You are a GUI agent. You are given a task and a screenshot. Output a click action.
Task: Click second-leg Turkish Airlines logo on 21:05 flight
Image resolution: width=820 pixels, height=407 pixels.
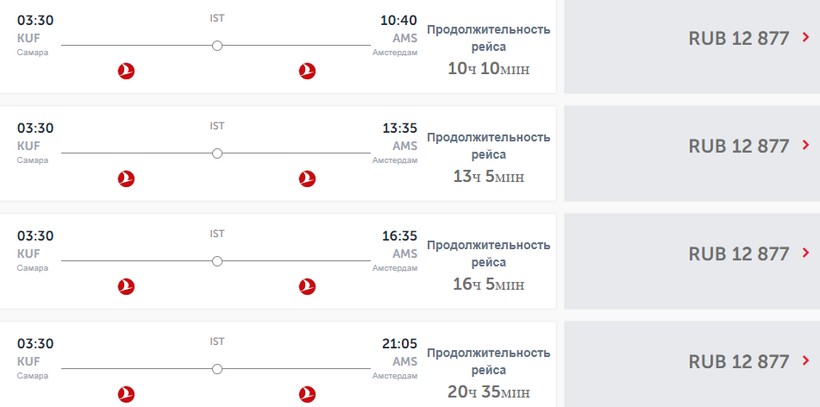pos(307,394)
